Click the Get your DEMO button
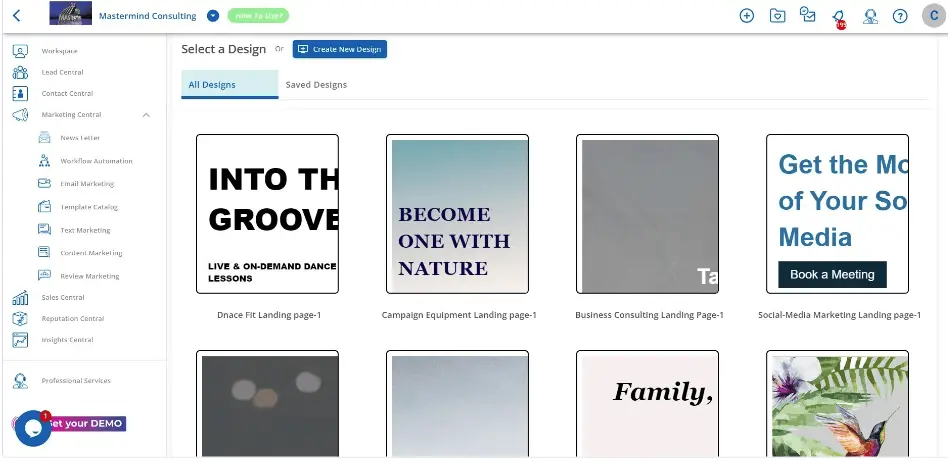Viewport: 948px width, 461px height. click(x=86, y=423)
